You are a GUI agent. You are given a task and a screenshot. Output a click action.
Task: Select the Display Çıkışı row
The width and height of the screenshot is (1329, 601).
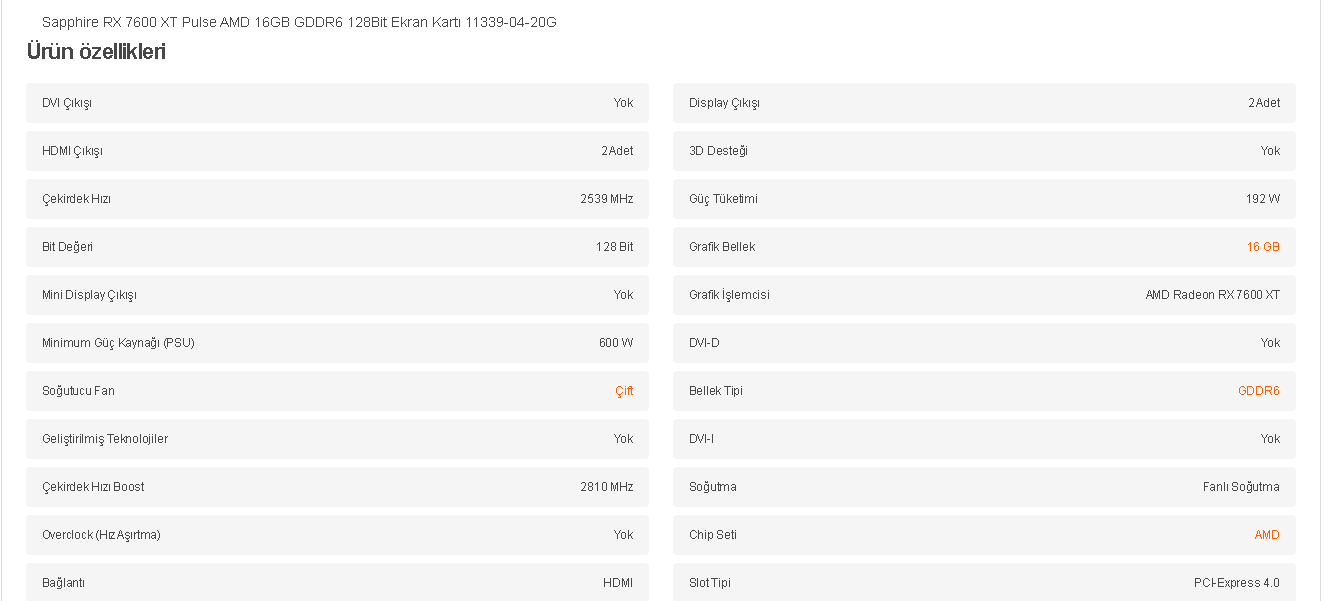click(984, 103)
